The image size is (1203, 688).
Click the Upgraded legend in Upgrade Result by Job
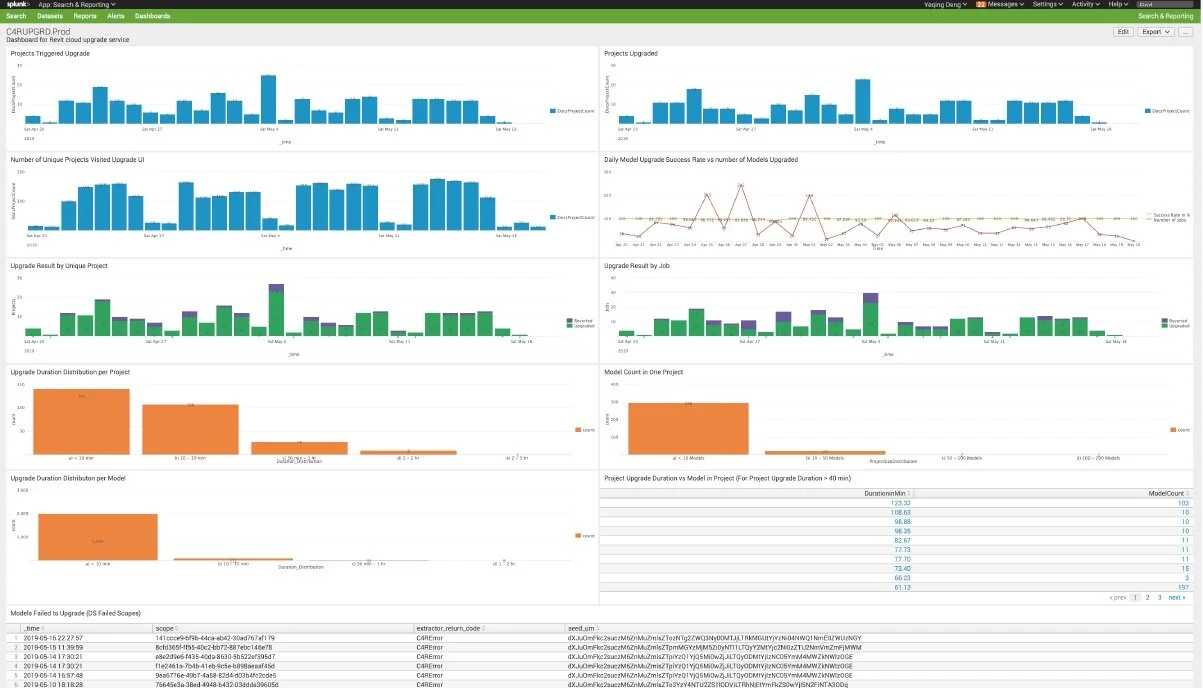click(x=1175, y=325)
